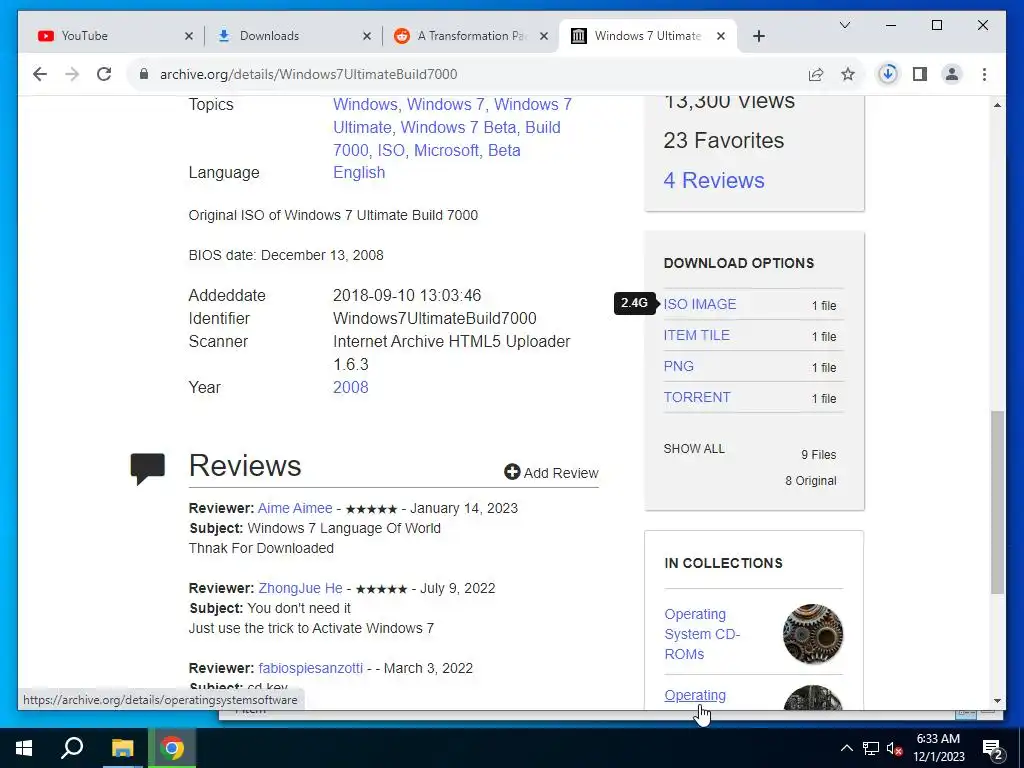Open the Chrome profile avatar icon
The width and height of the screenshot is (1024, 768).
pyautogui.click(x=952, y=74)
